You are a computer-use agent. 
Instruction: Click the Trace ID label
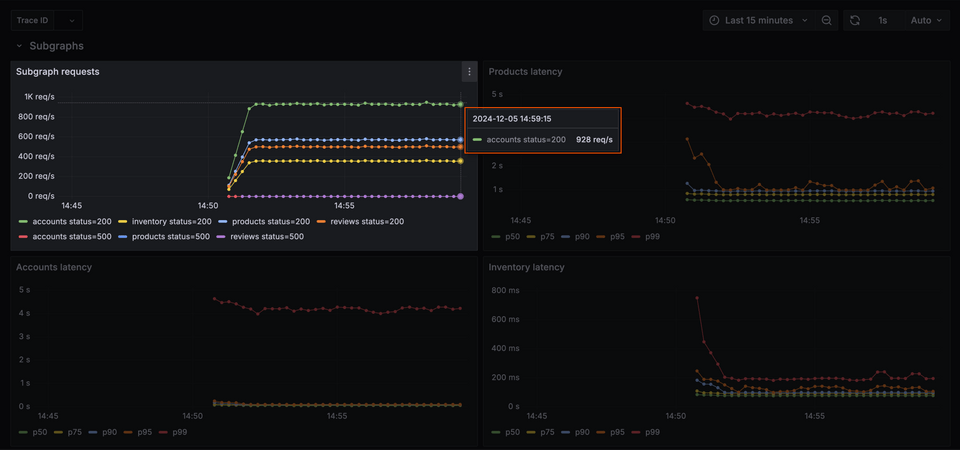point(32,21)
